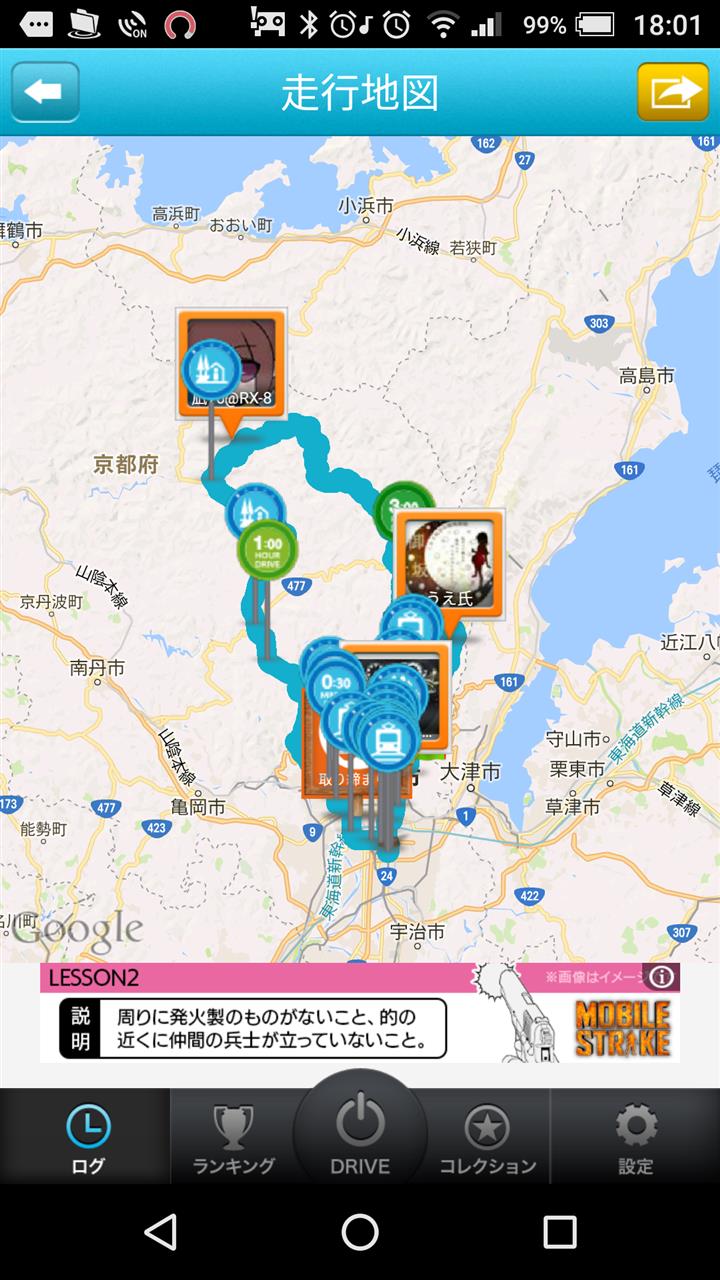
Task: Open the ログ tab
Action: click(x=86, y=1138)
